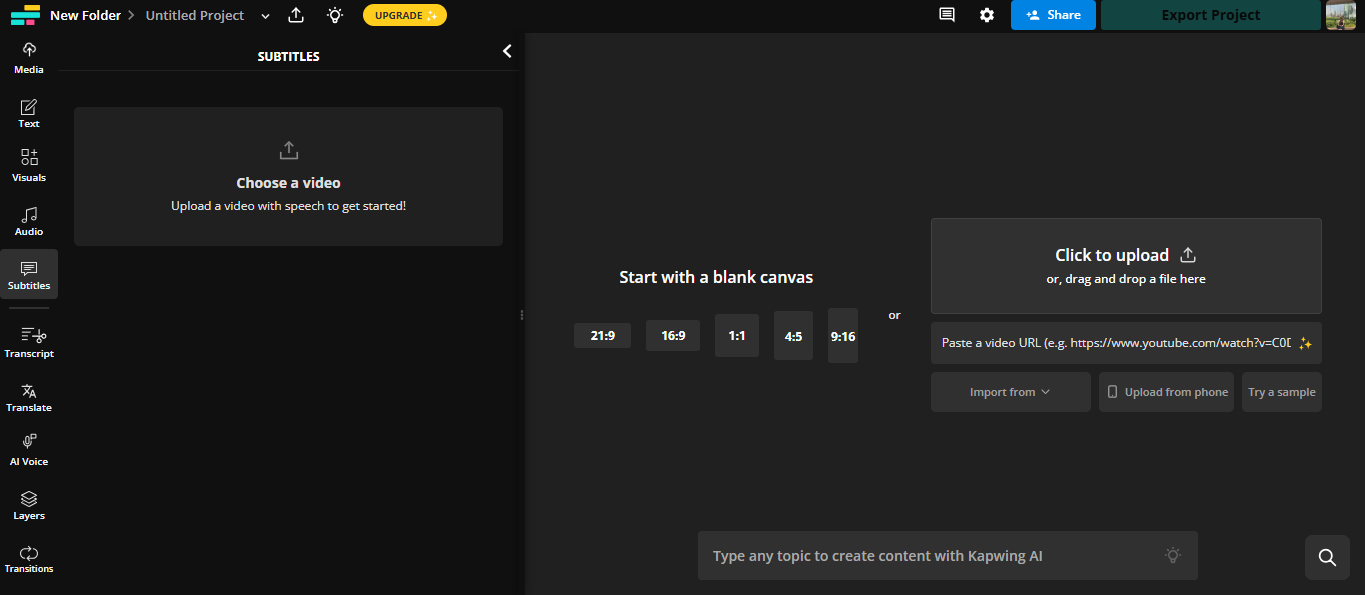The width and height of the screenshot is (1365, 595).
Task: Select the Text tool
Action: click(x=28, y=111)
